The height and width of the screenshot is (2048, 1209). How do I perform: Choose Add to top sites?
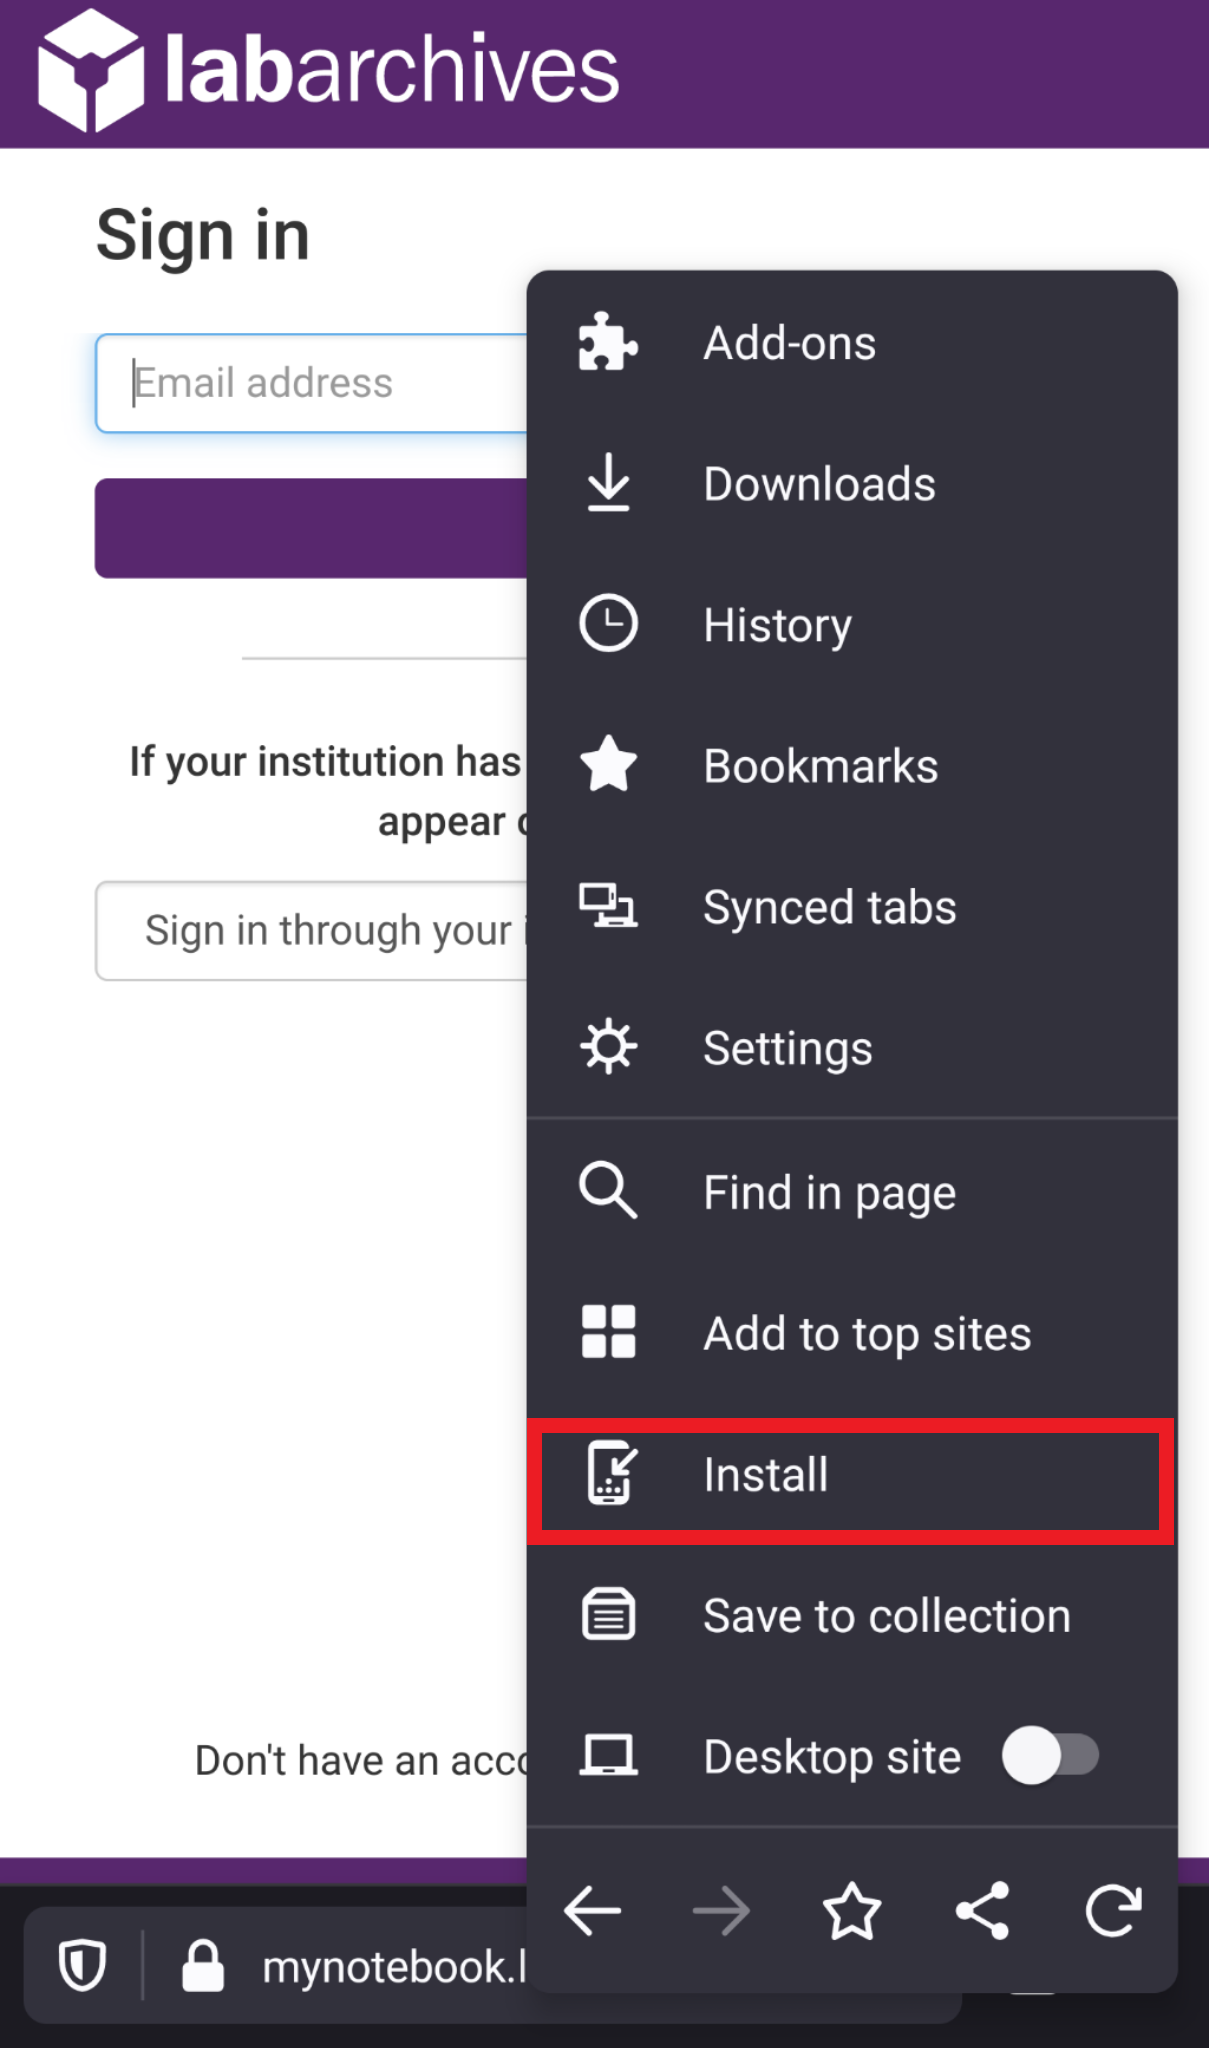click(x=852, y=1332)
